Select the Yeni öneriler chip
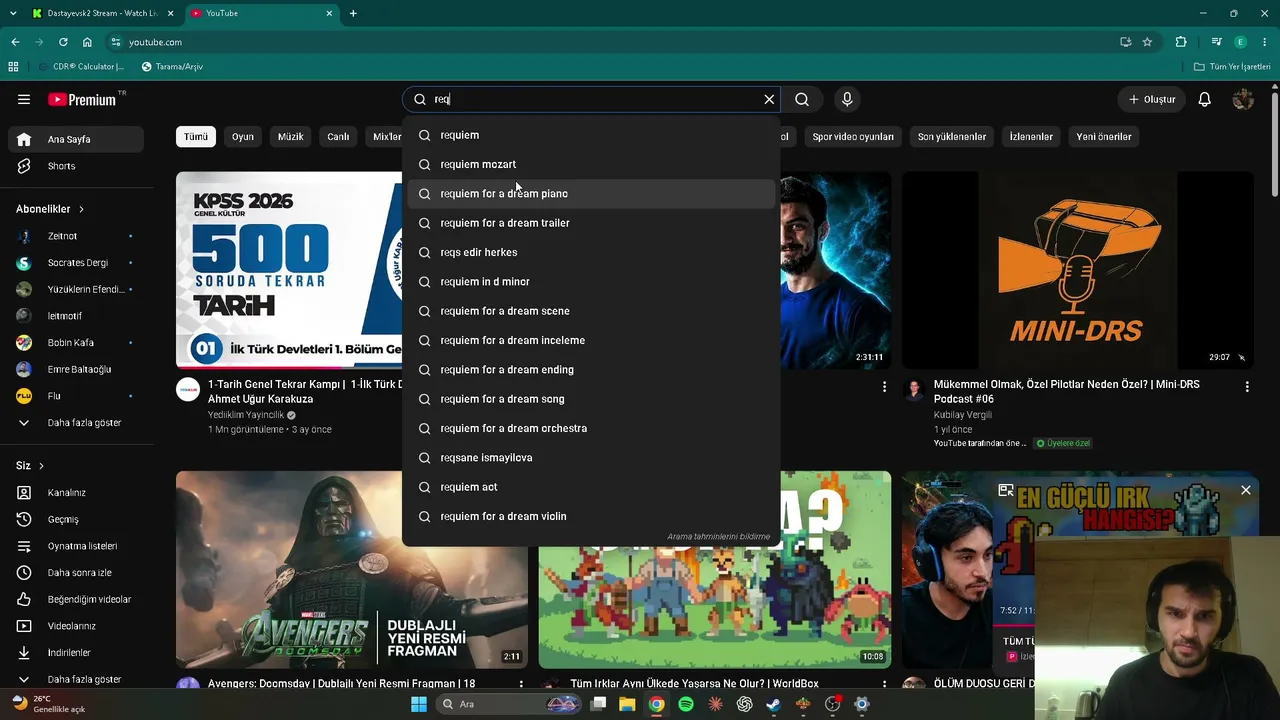Screen dimensions: 1280x720 [1104, 137]
